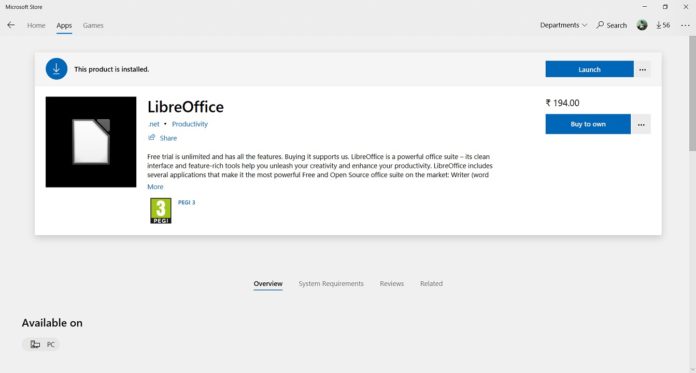Switch to System Requirements tab
The image size is (696, 373).
(331, 283)
